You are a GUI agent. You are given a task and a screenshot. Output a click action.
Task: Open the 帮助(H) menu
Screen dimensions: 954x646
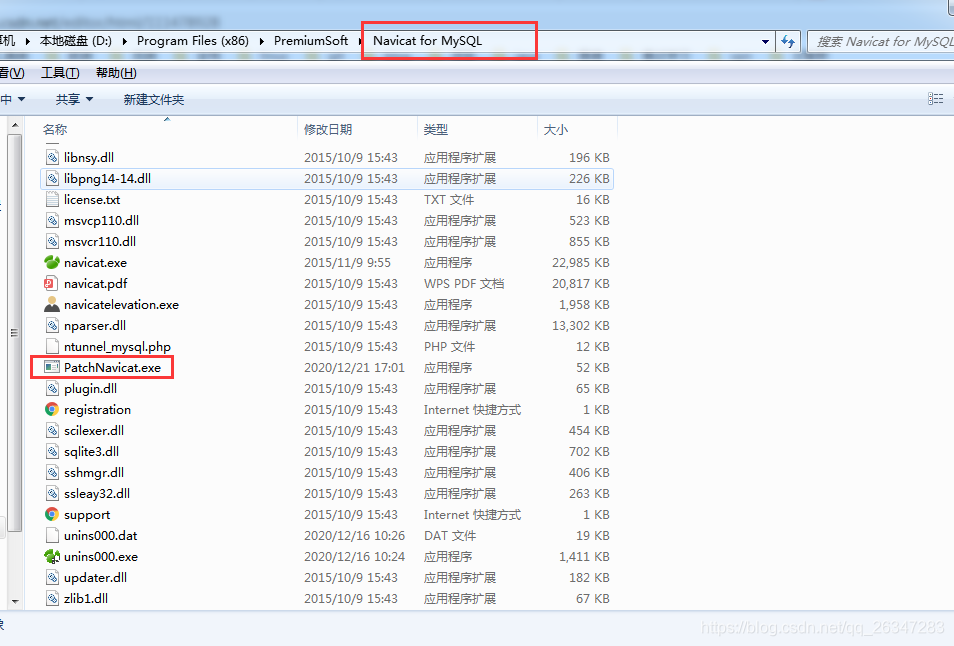[116, 73]
